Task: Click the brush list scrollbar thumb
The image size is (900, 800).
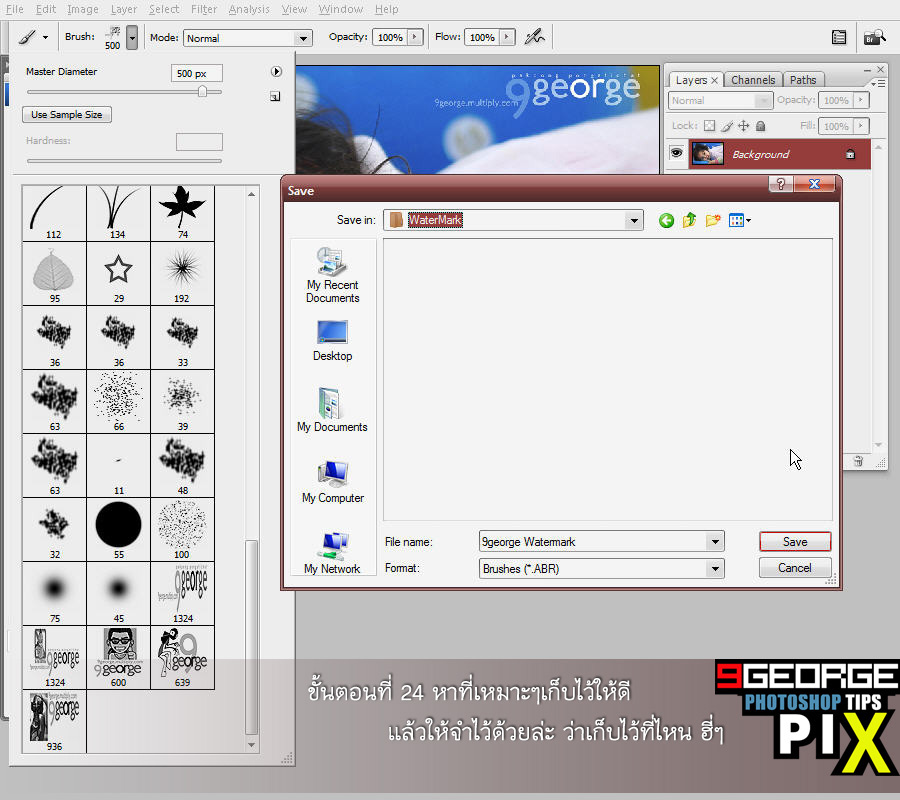Action: tap(251, 637)
